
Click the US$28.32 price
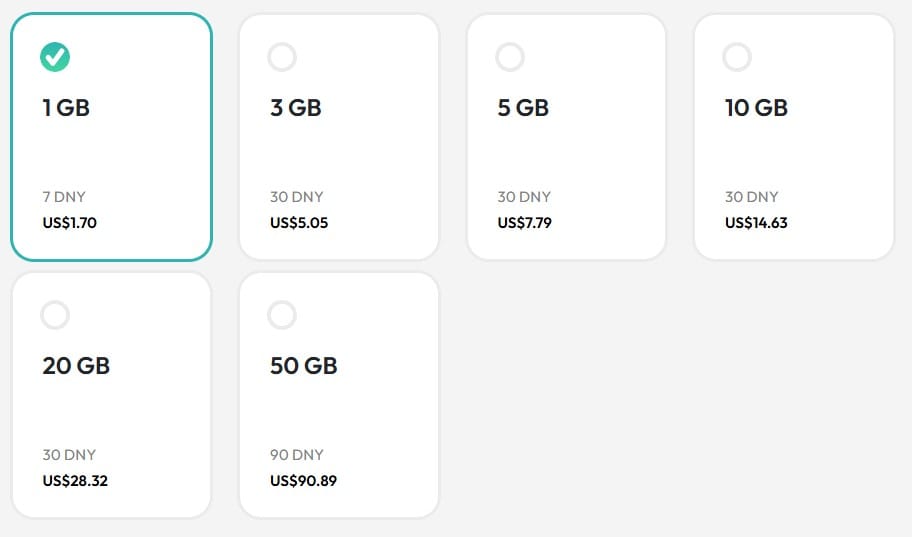pos(75,481)
